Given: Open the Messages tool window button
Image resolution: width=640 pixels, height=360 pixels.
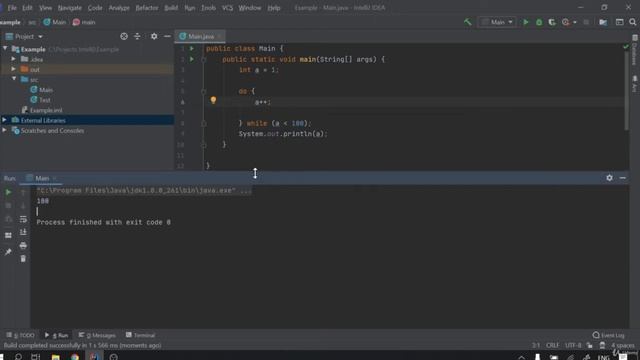Looking at the screenshot, I should click(97, 335).
